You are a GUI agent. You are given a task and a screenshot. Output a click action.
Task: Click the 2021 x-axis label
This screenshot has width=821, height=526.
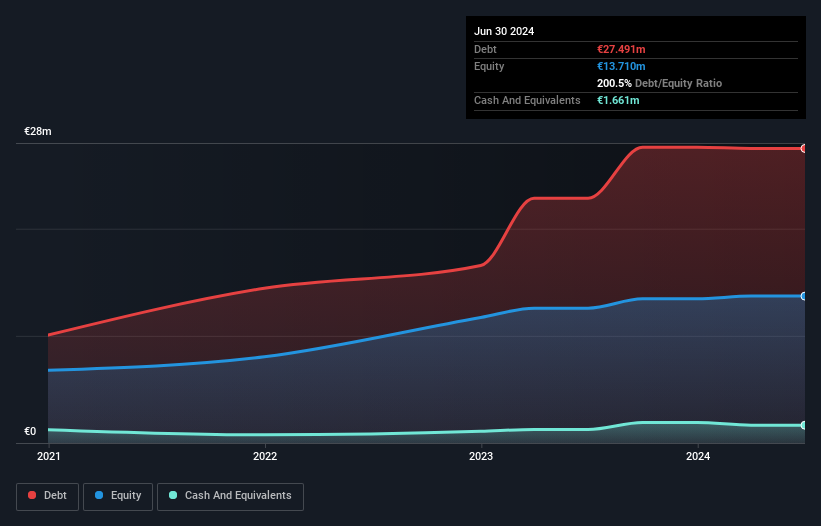(x=49, y=456)
